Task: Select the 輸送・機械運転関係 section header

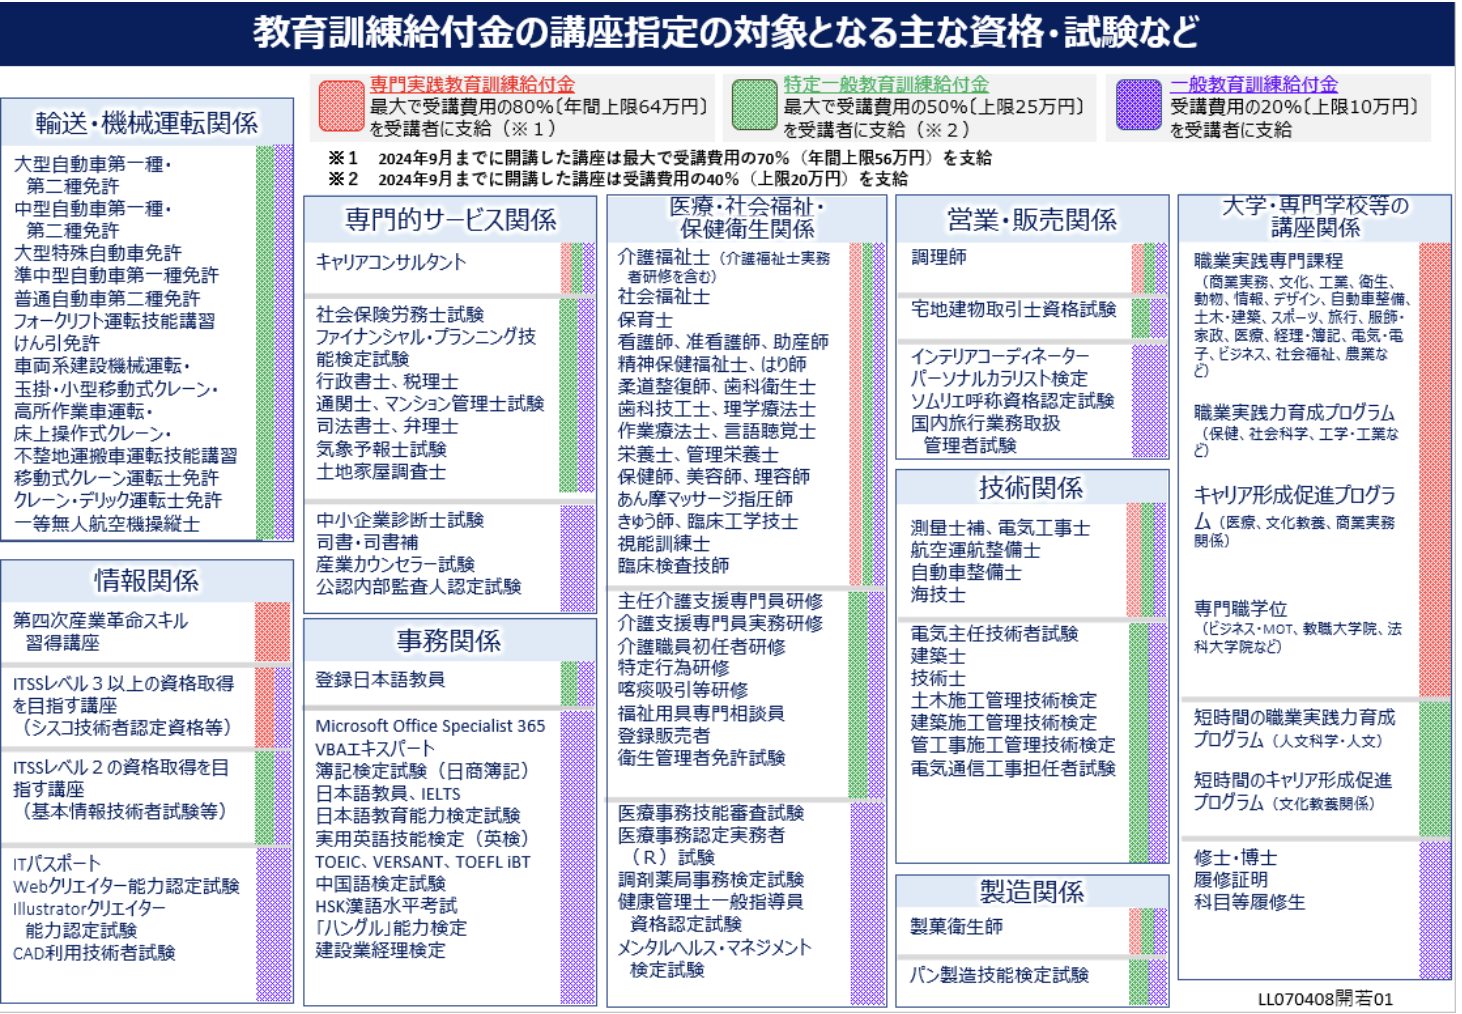Action: click(x=147, y=123)
